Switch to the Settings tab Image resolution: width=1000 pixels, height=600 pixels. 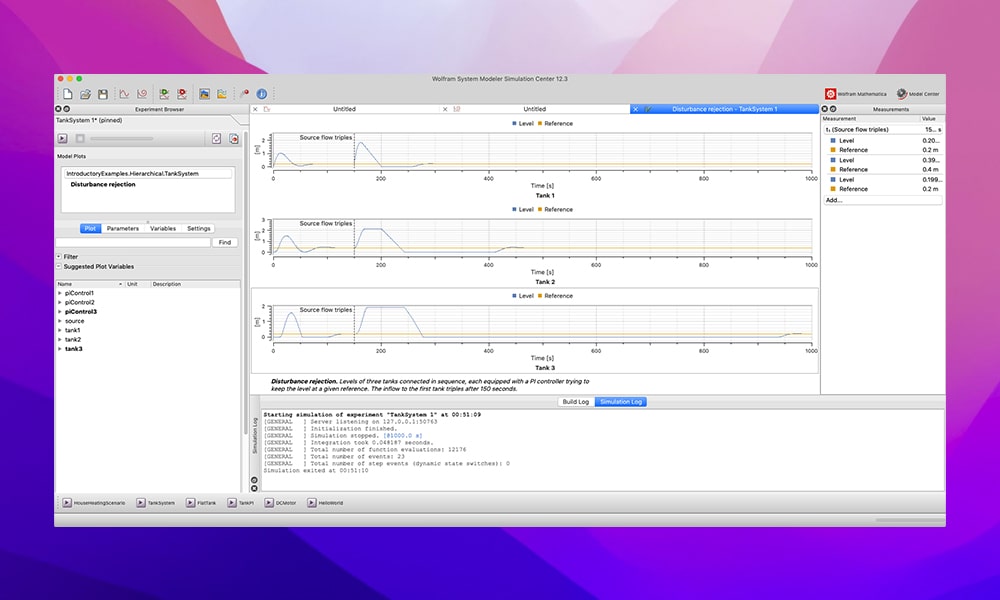click(x=198, y=228)
